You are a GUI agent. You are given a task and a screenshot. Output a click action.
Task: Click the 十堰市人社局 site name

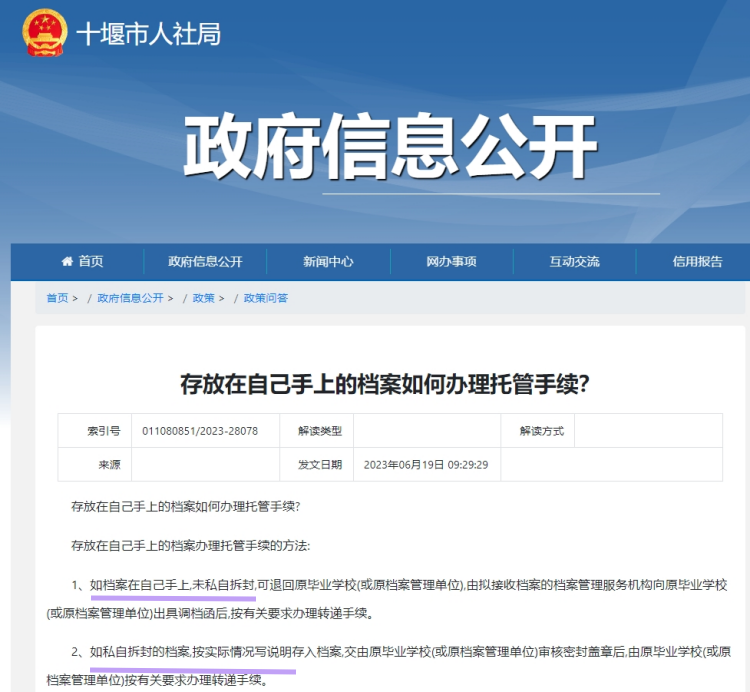click(149, 34)
